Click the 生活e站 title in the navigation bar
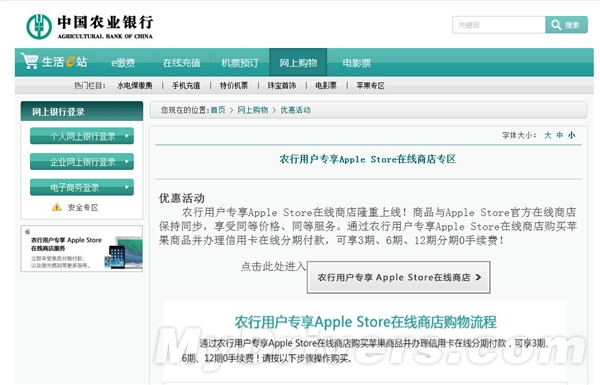Viewport: 600px width, 385px height. 65,62
